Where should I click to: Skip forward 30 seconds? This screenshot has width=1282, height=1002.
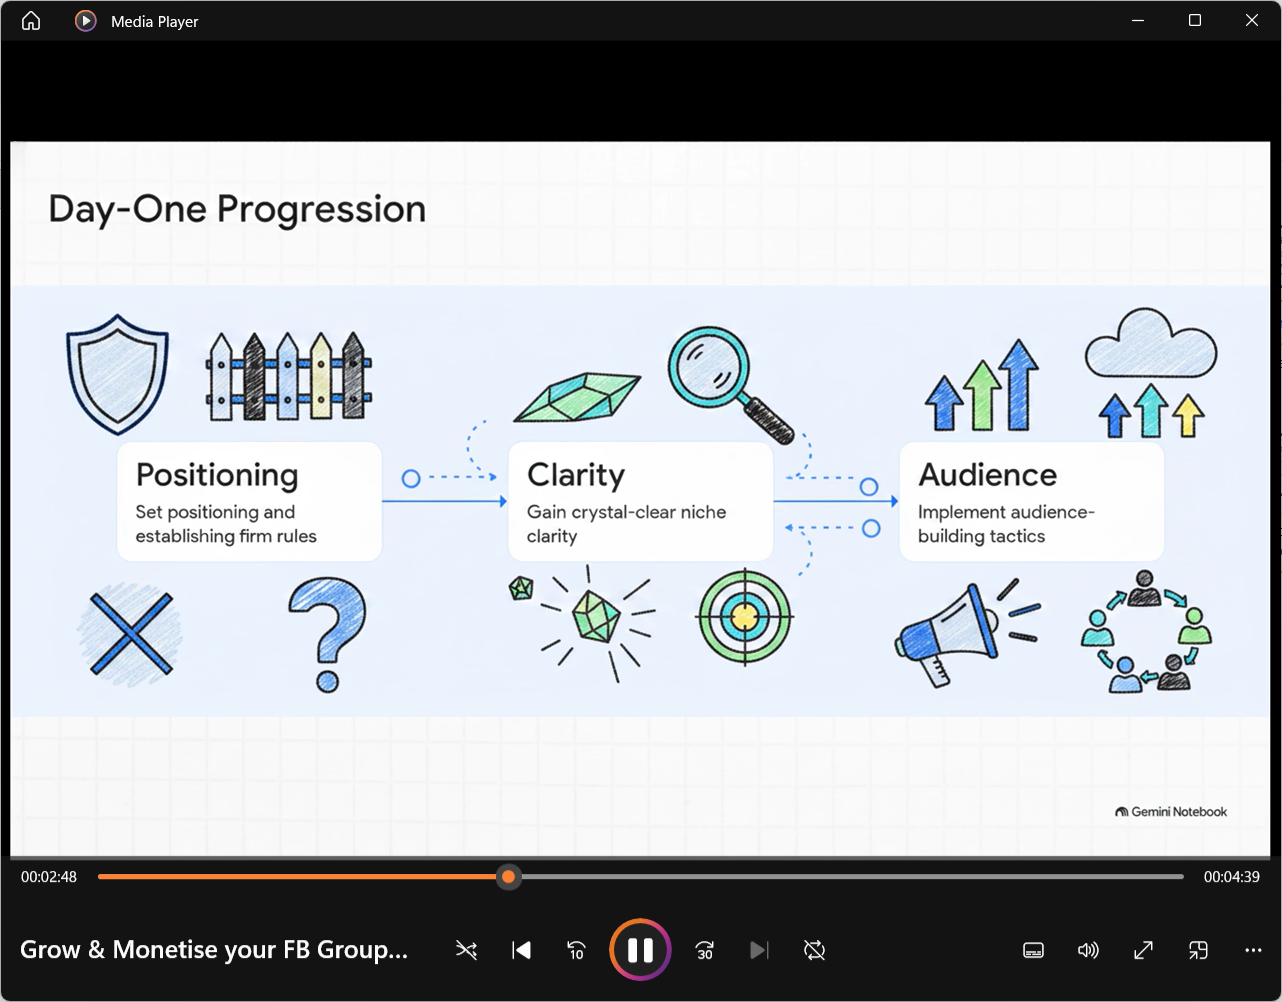coord(705,950)
